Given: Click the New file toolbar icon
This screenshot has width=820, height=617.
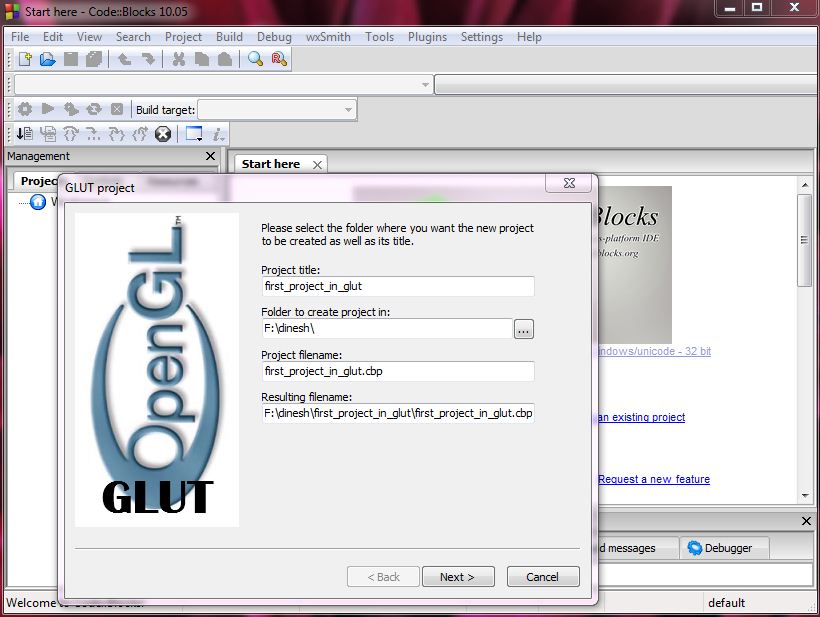Looking at the screenshot, I should pos(25,59).
